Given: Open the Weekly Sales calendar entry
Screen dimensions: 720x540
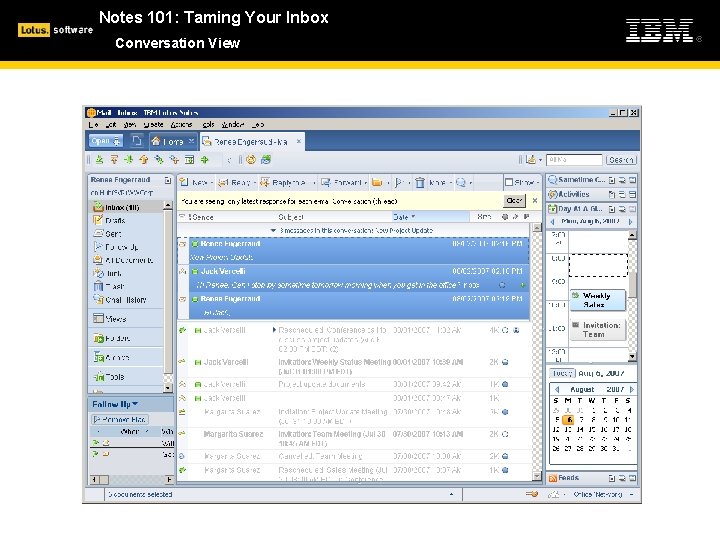Looking at the screenshot, I should point(597,300).
